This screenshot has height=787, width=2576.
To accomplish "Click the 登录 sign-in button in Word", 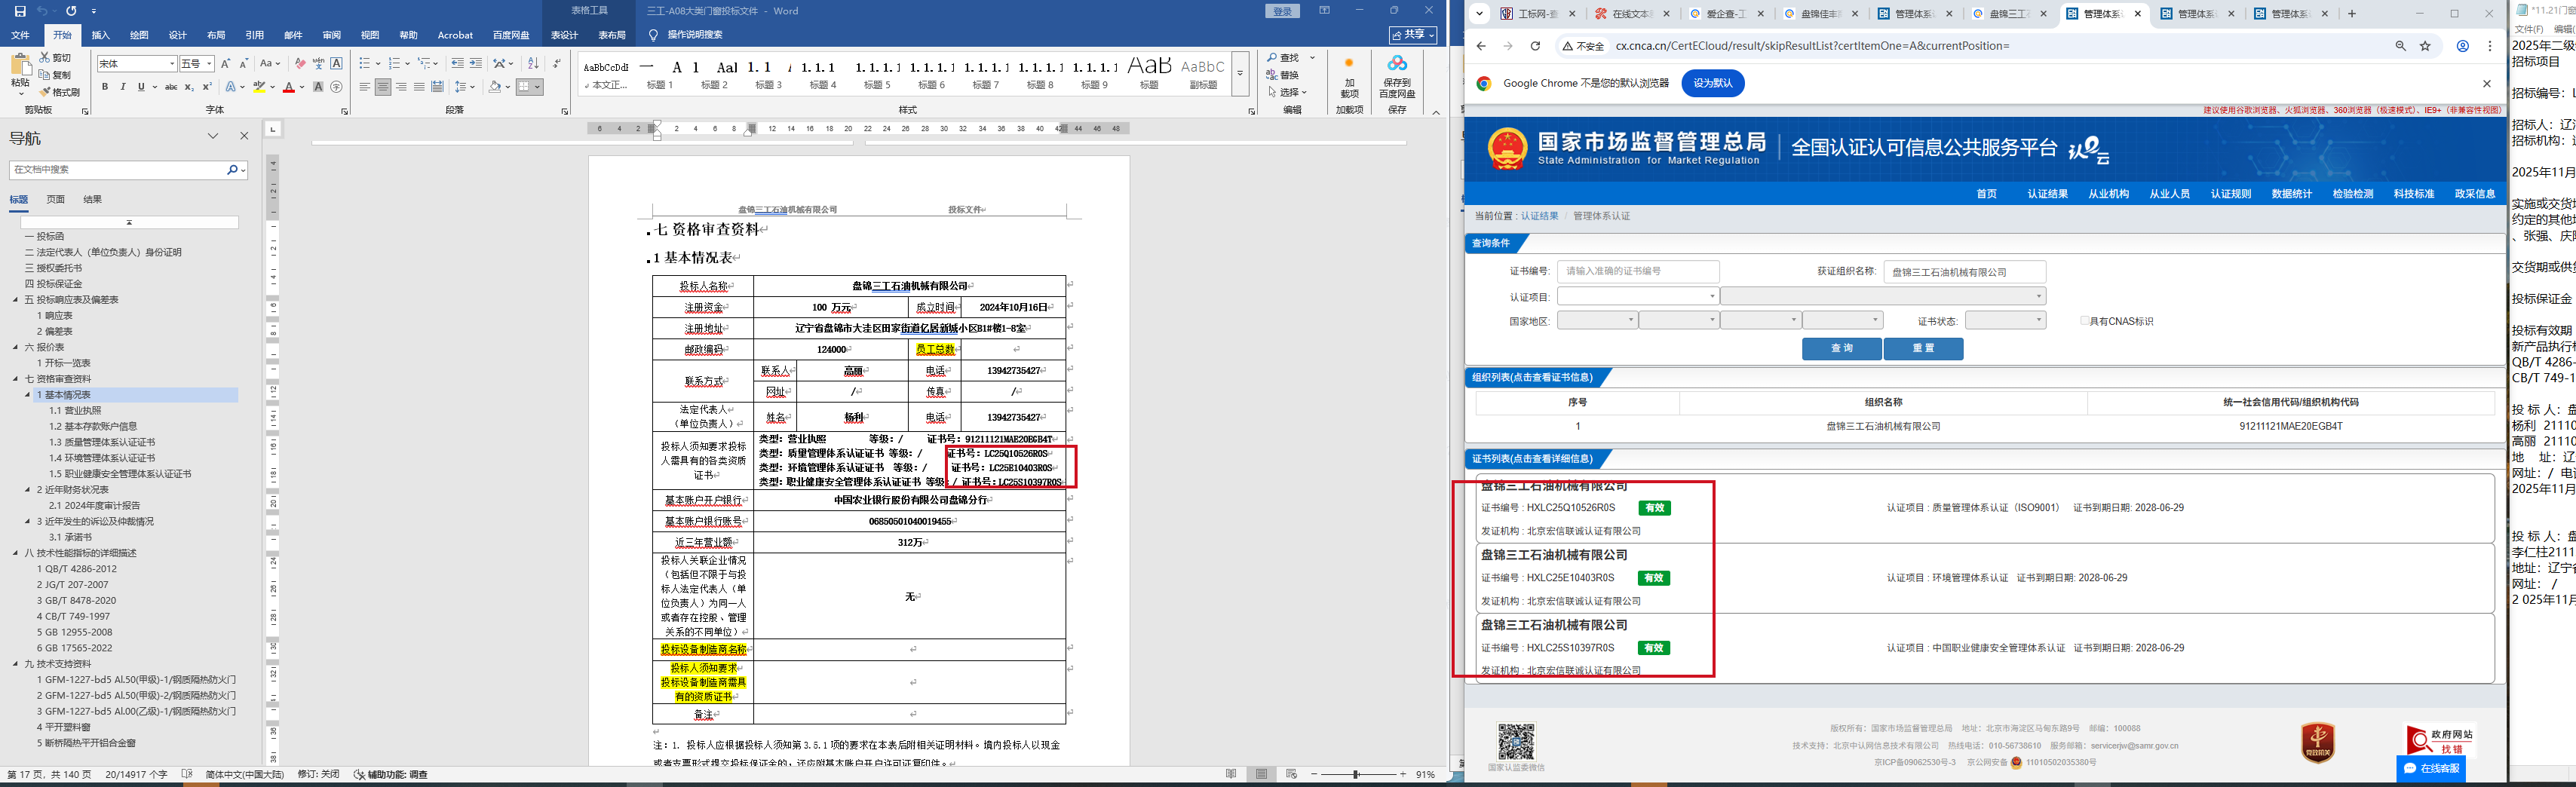I will point(1283,11).
